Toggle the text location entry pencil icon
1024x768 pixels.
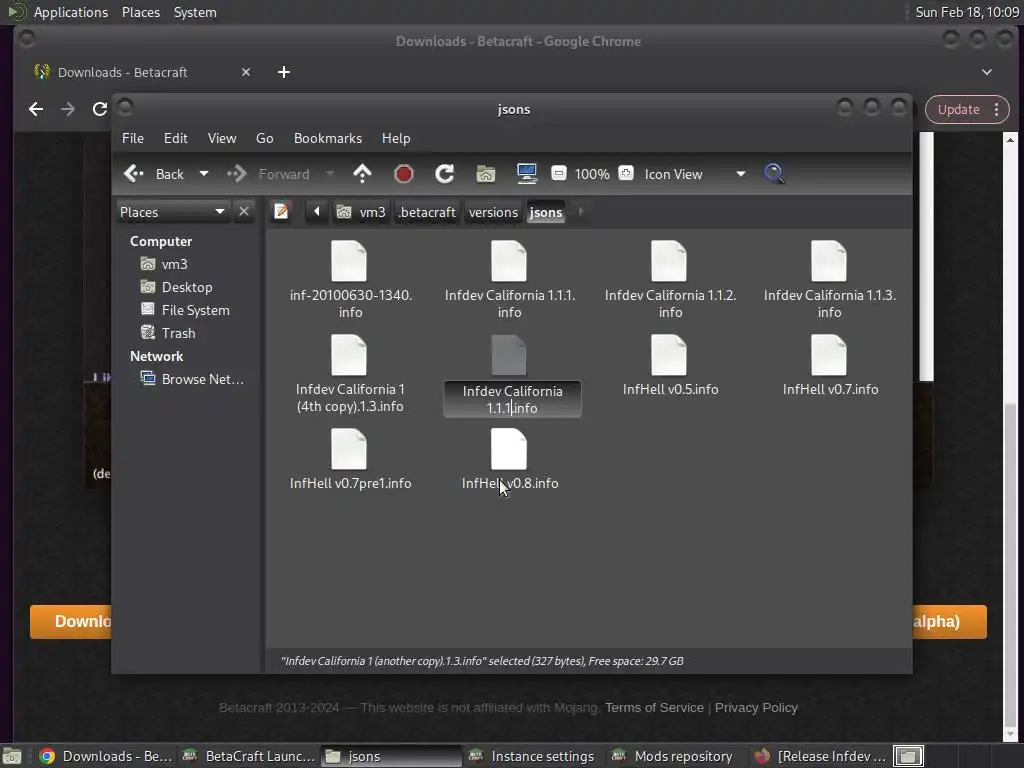coord(281,212)
